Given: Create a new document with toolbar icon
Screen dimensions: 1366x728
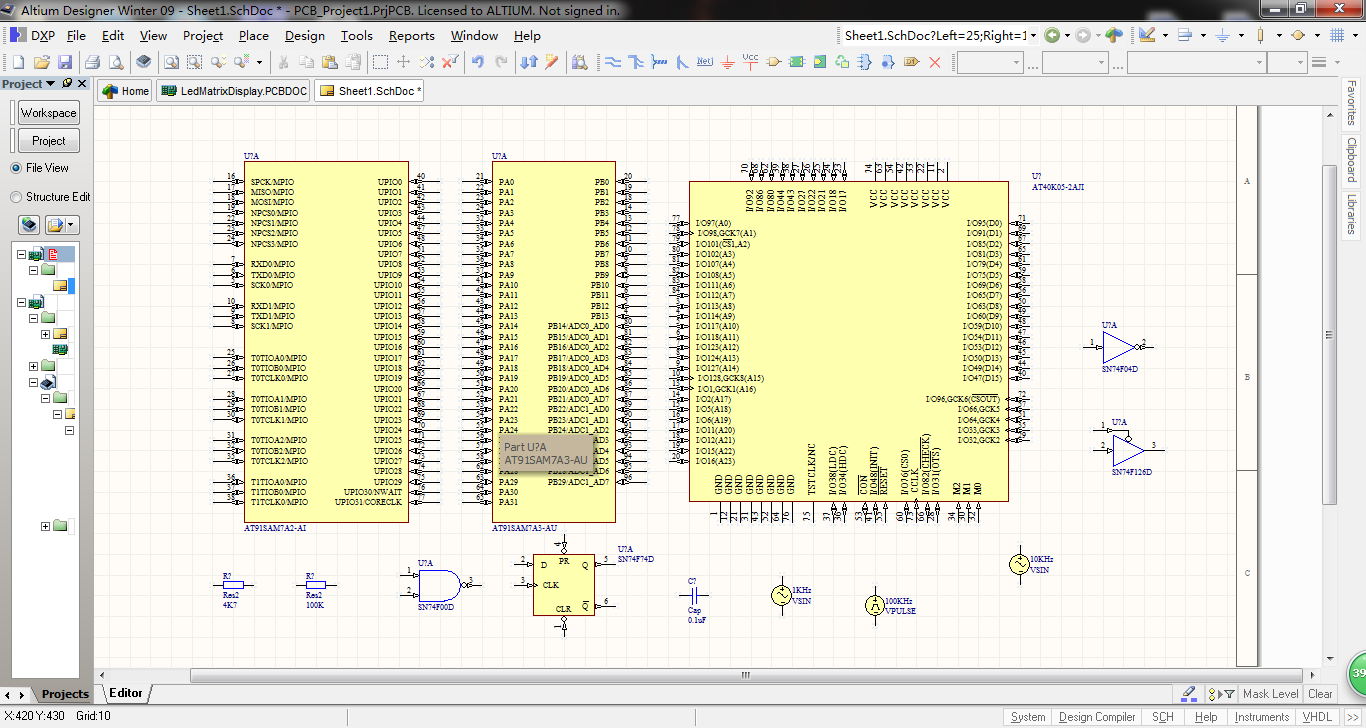Looking at the screenshot, I should tap(18, 62).
